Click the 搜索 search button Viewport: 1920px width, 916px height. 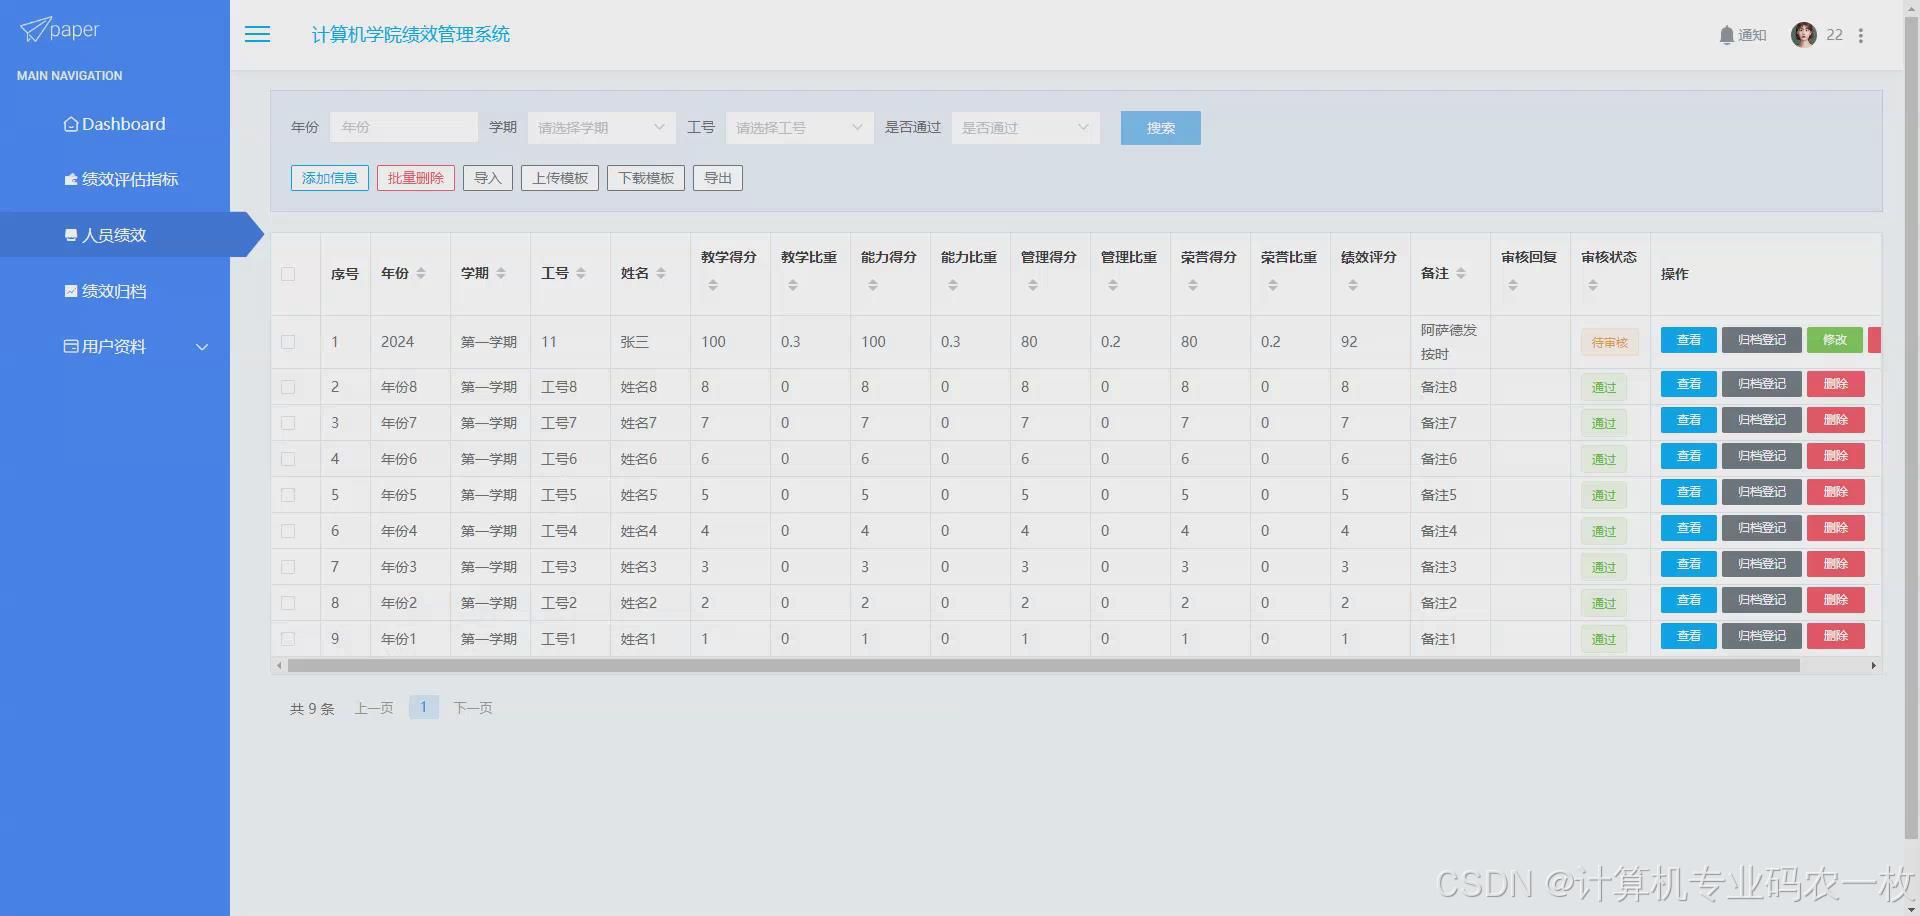pyautogui.click(x=1160, y=128)
